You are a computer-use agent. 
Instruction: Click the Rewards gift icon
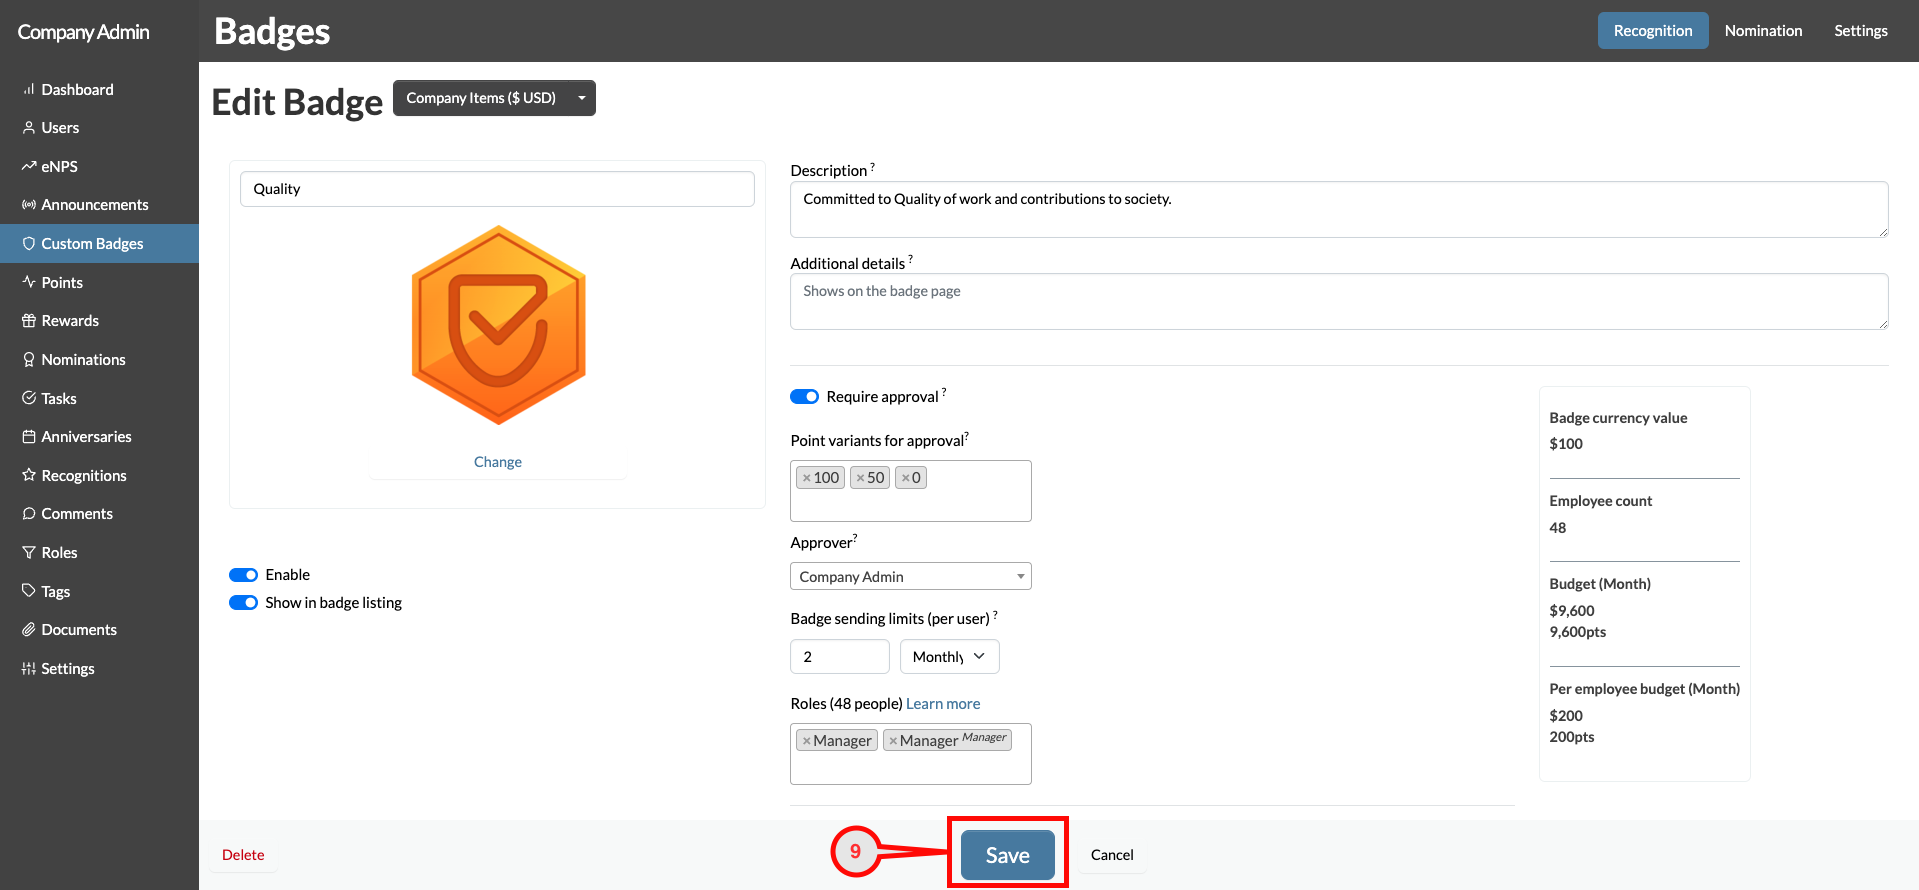(29, 321)
